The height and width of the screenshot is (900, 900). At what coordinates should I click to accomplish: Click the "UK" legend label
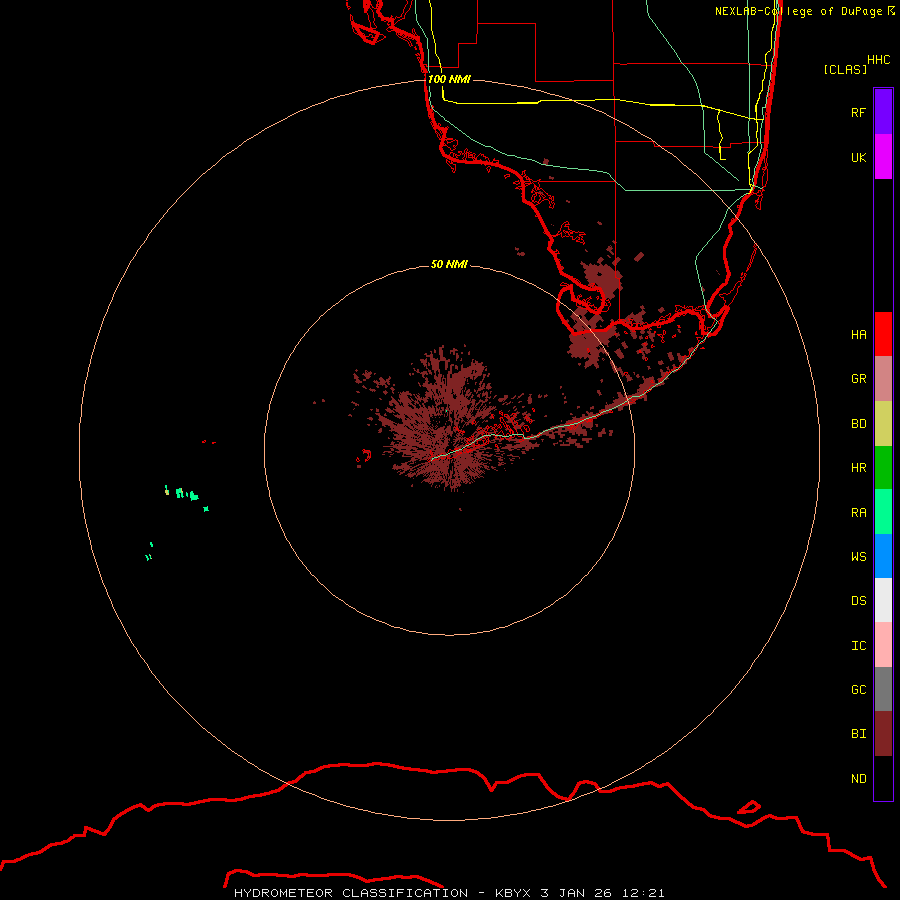pyautogui.click(x=858, y=157)
